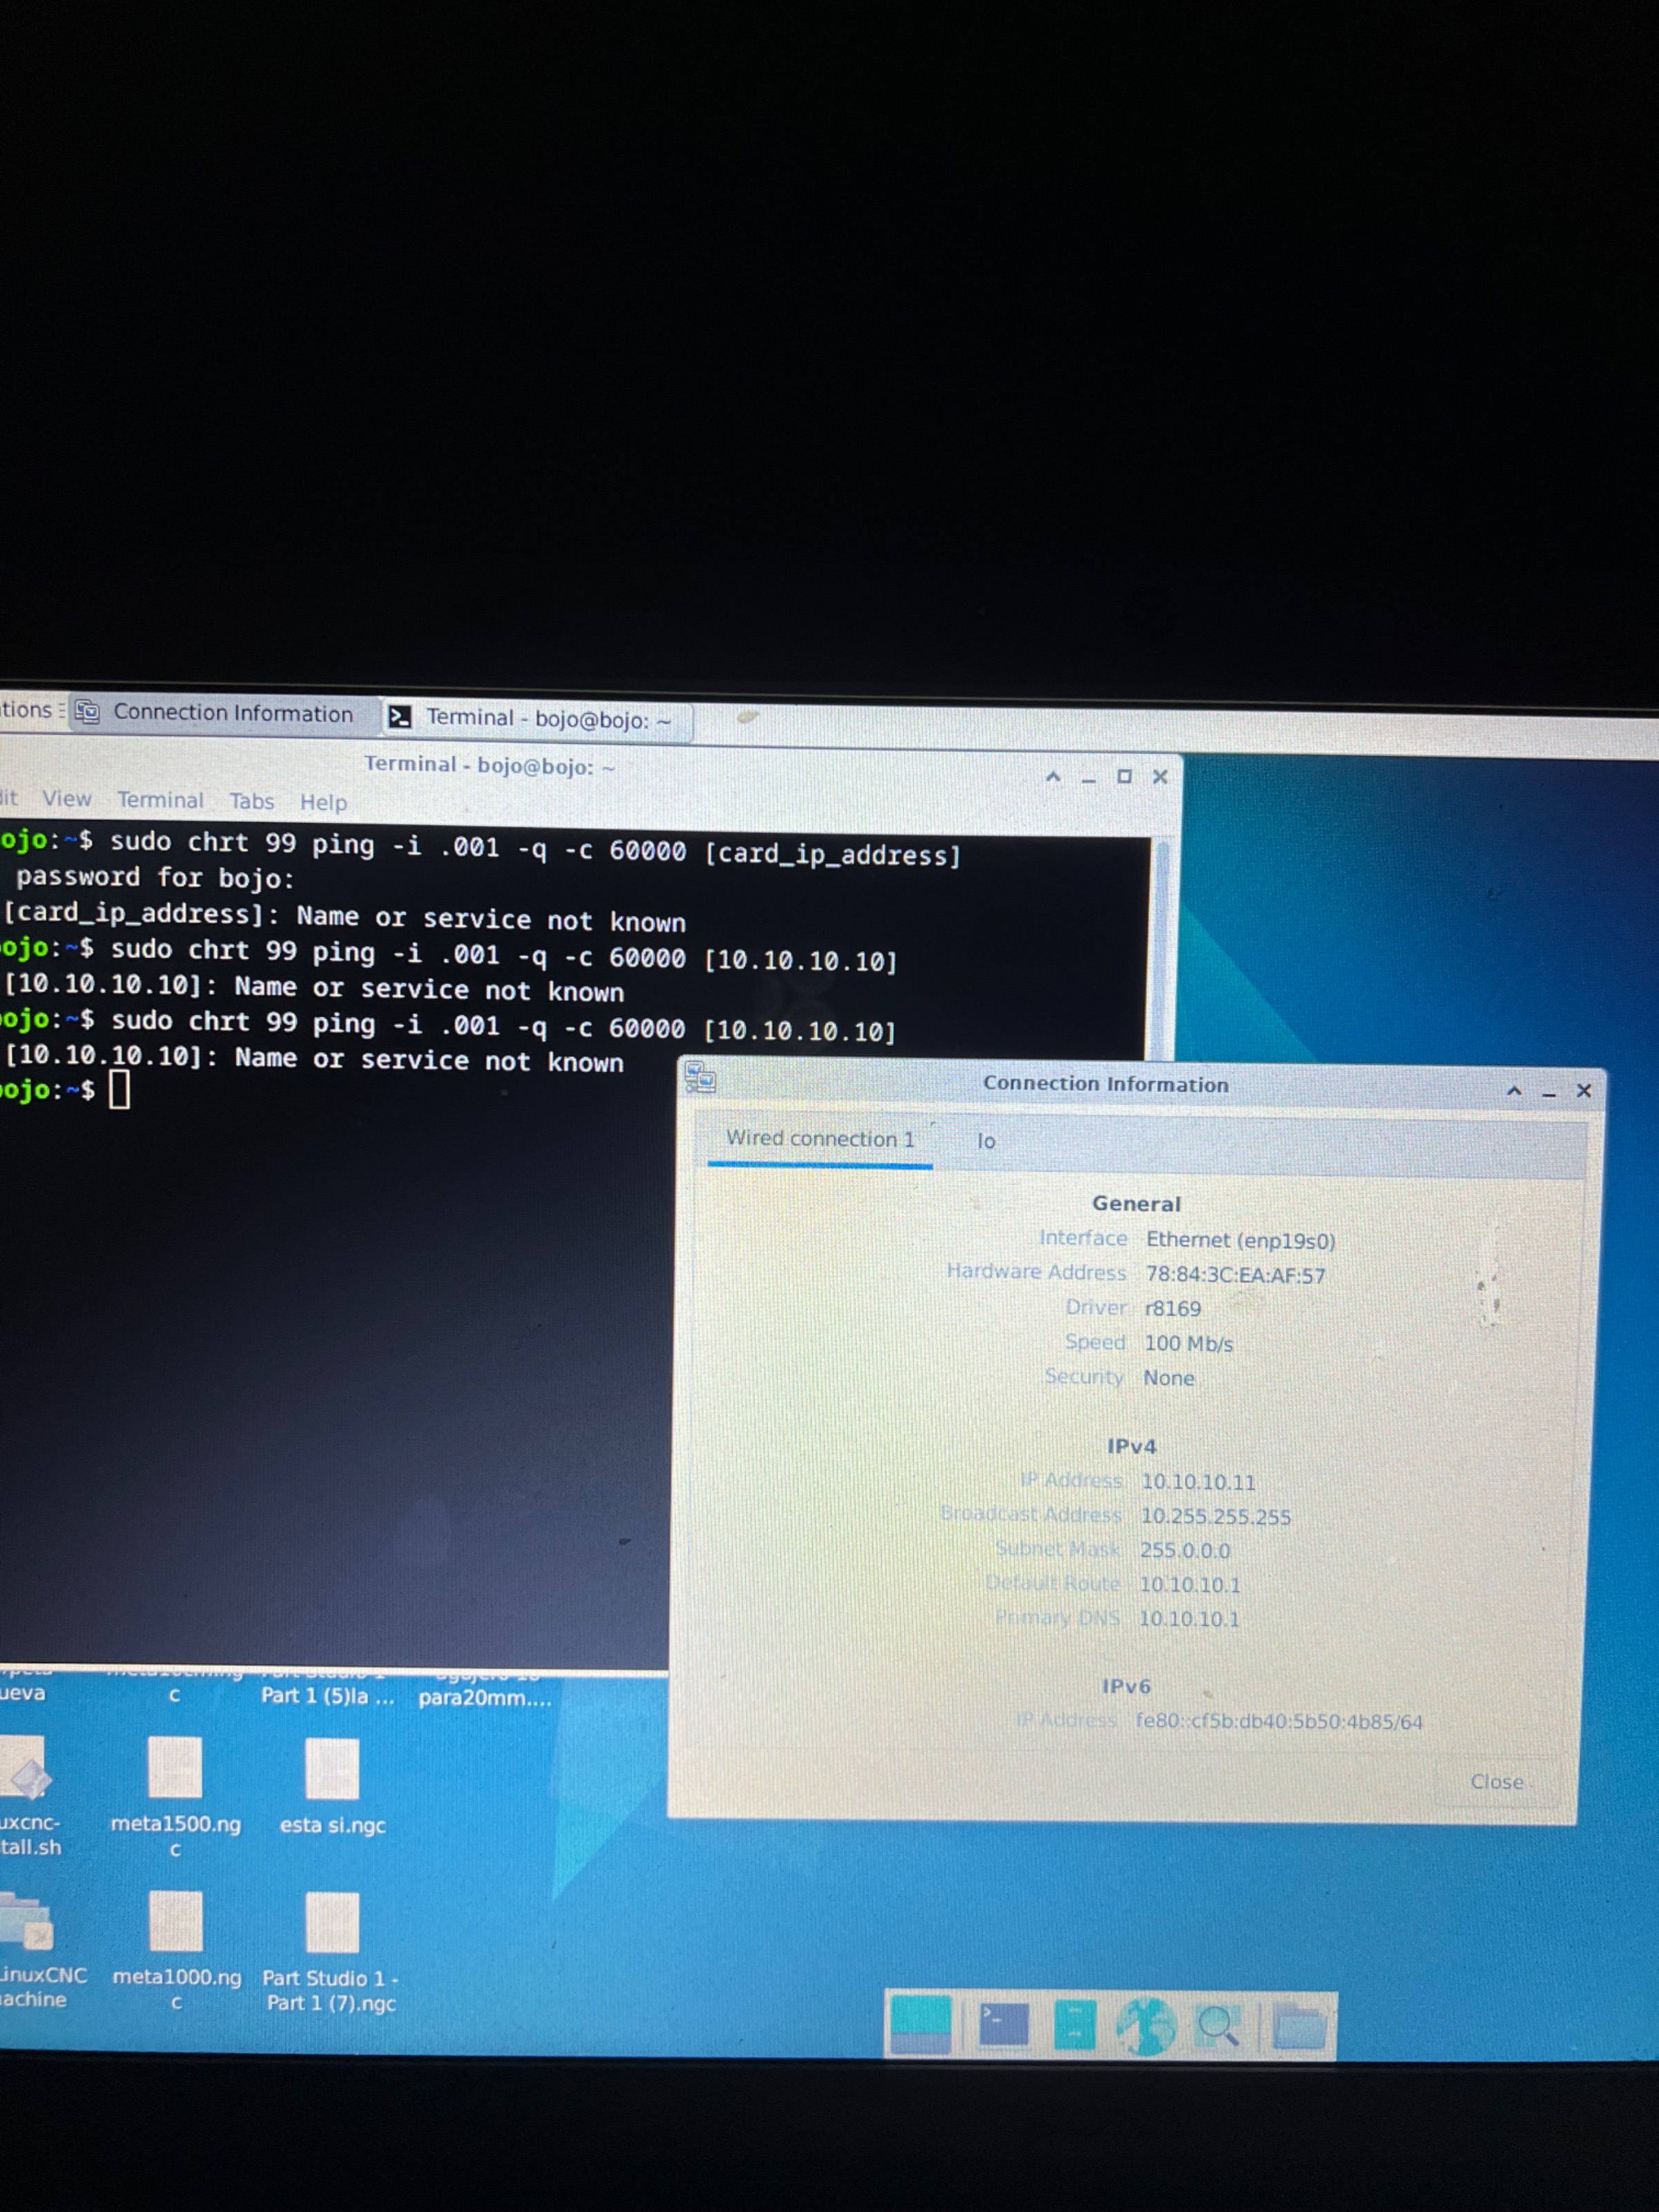The height and width of the screenshot is (2212, 1659).
Task: Open meta1500.ngc desktop file icon
Action: pyautogui.click(x=175, y=1768)
